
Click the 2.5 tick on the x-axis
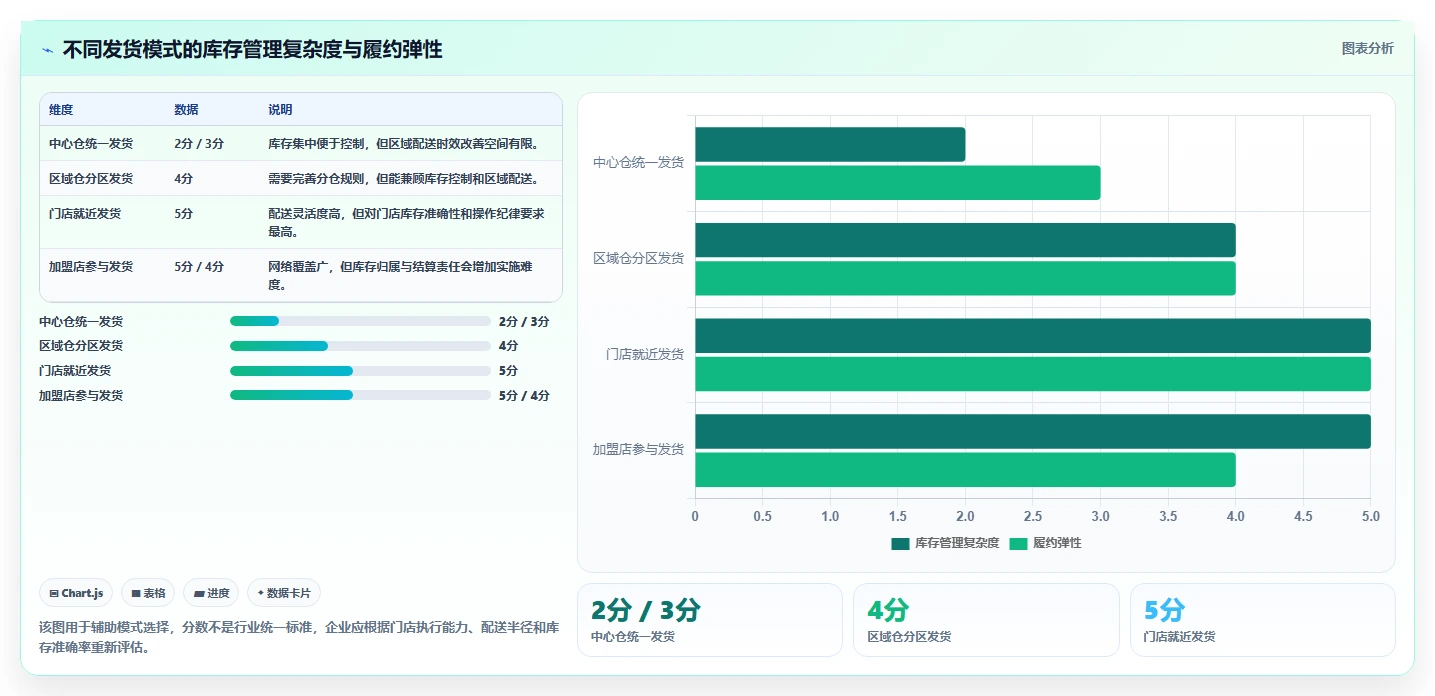[x=1033, y=517]
